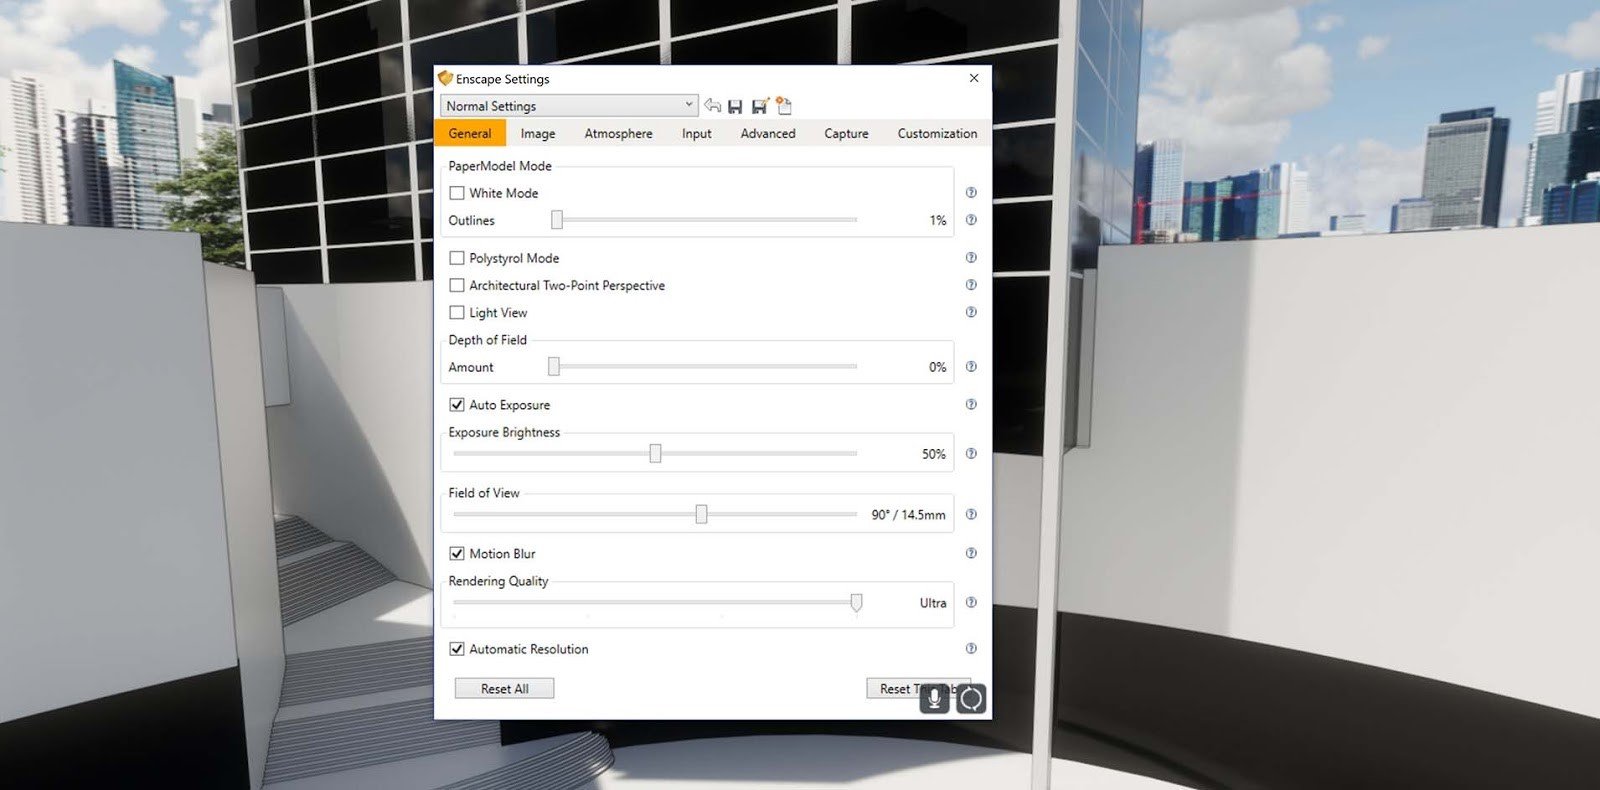The image size is (1600, 790).
Task: Click the PaperModel Mode group label
Action: pyautogui.click(x=500, y=166)
